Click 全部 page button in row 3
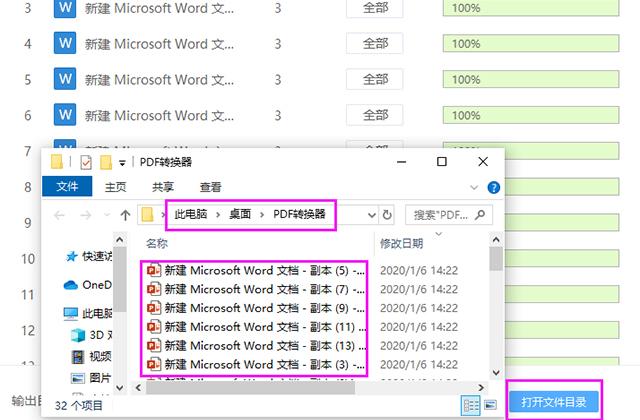 point(375,8)
